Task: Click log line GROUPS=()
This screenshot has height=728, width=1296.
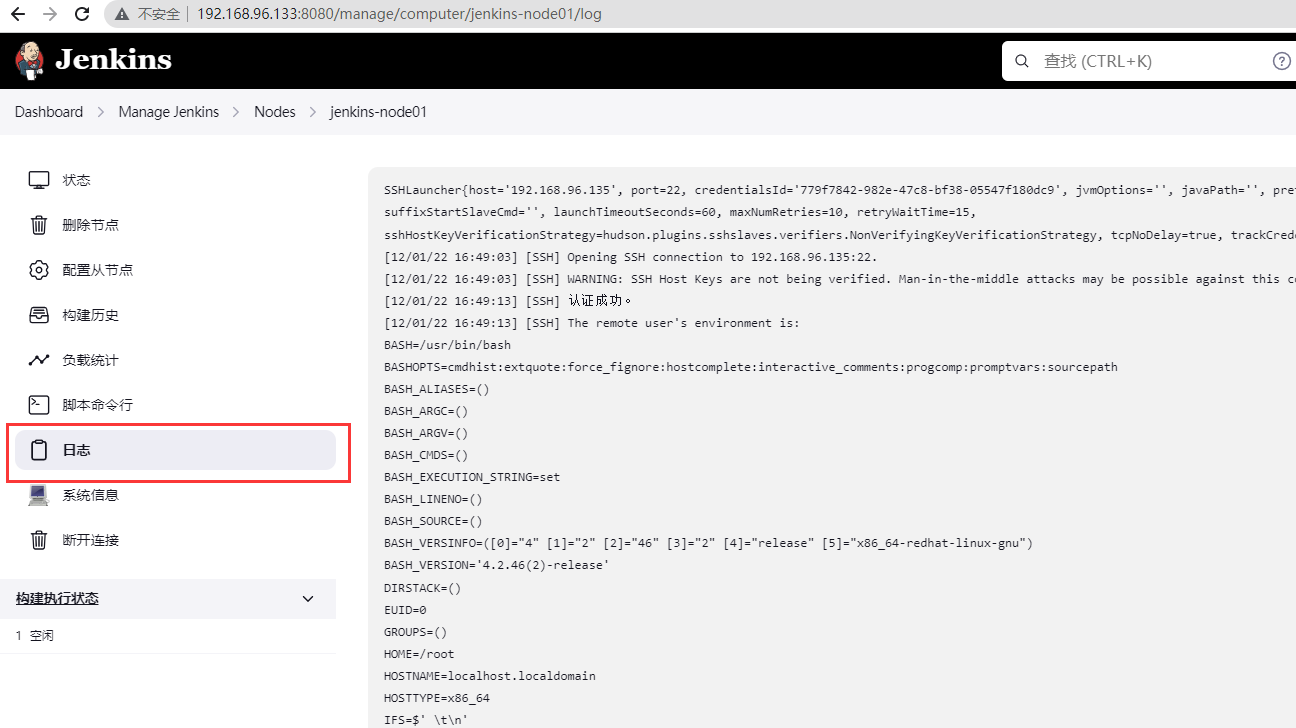Action: tap(415, 631)
